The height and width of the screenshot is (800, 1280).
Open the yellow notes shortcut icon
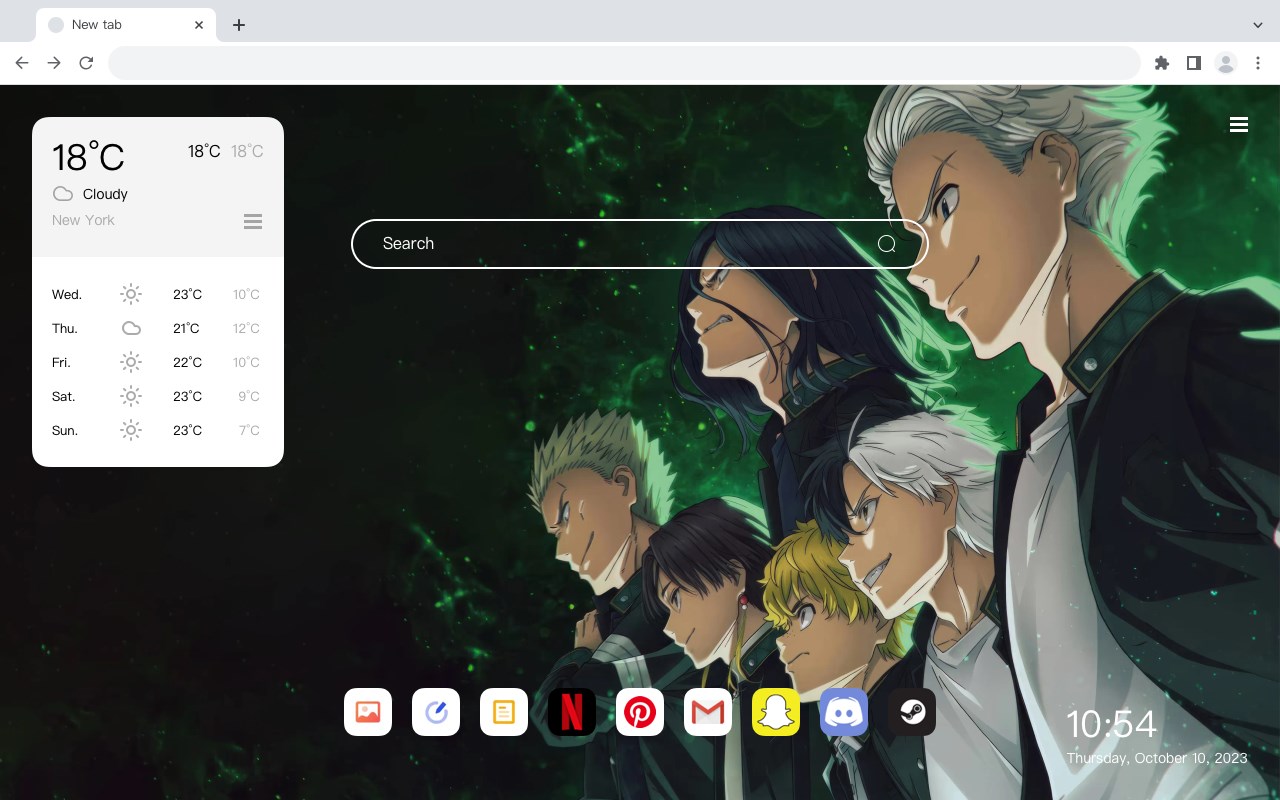[504, 712]
